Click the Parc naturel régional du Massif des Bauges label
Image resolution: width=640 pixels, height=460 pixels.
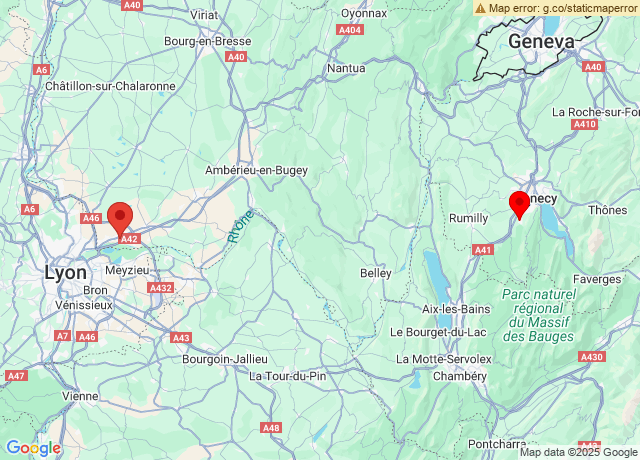[x=539, y=315]
